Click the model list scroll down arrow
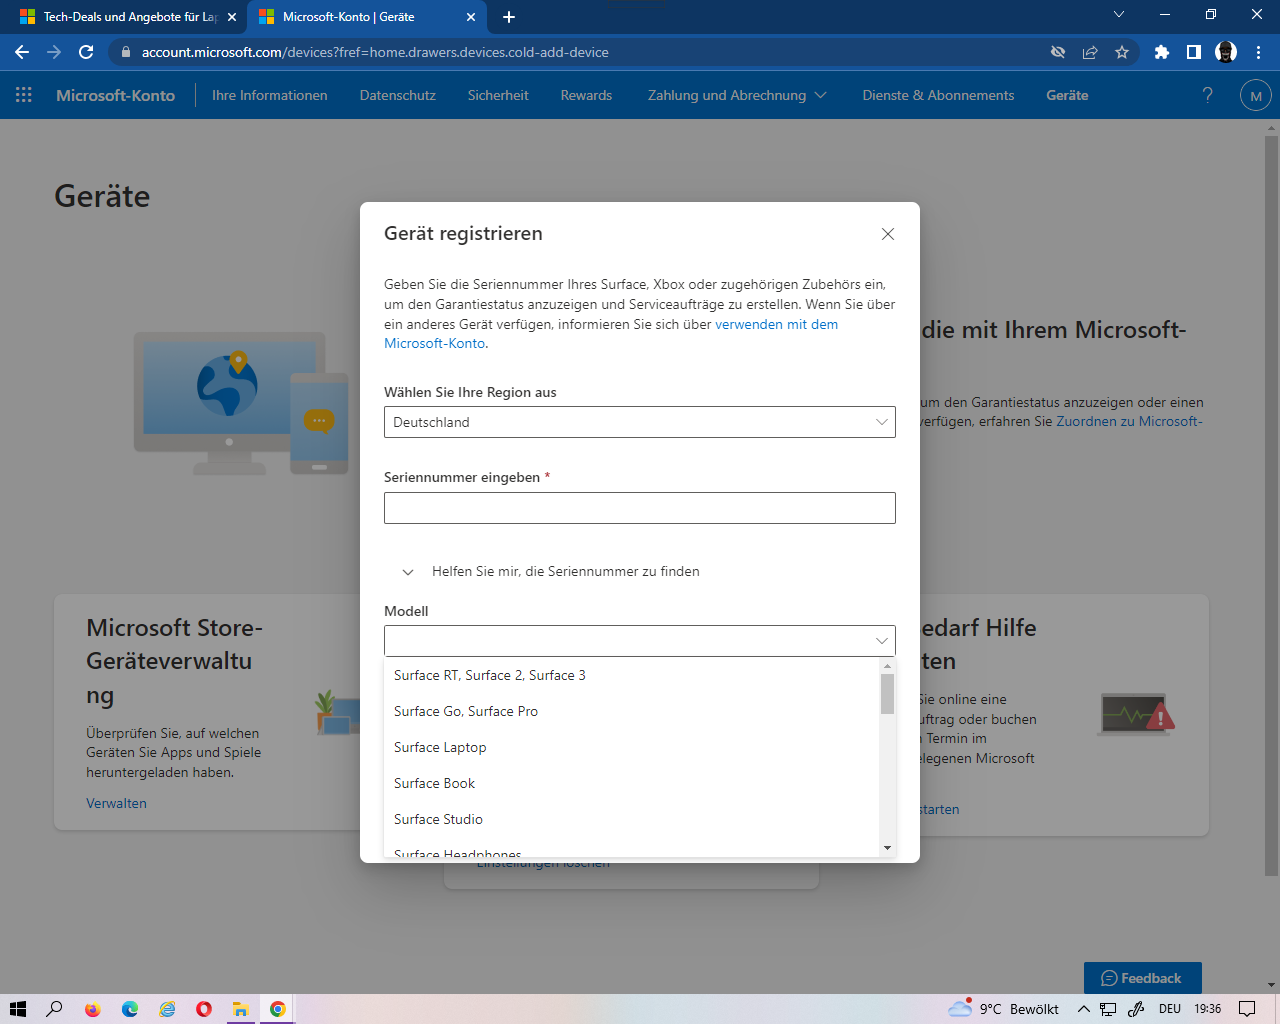Screen dimensions: 1280x1024 coord(887,848)
